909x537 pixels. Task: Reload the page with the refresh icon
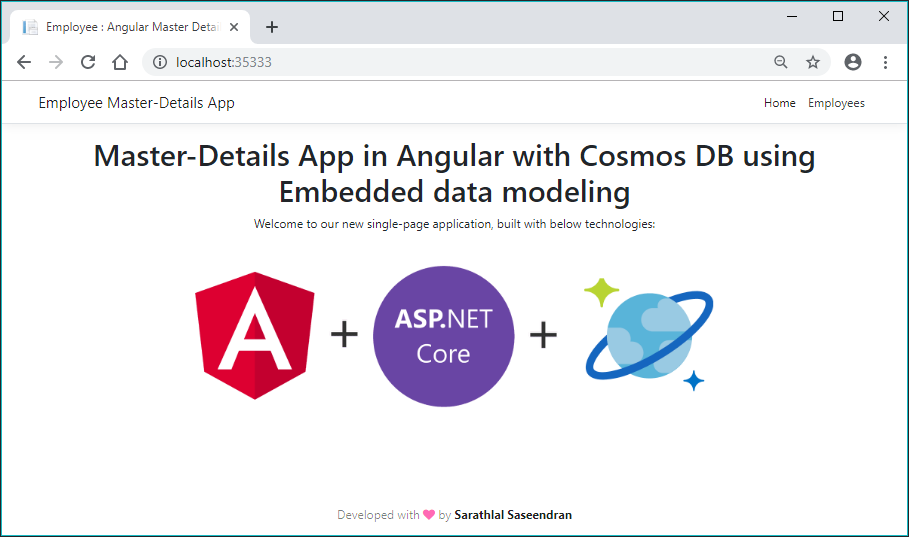click(x=88, y=62)
